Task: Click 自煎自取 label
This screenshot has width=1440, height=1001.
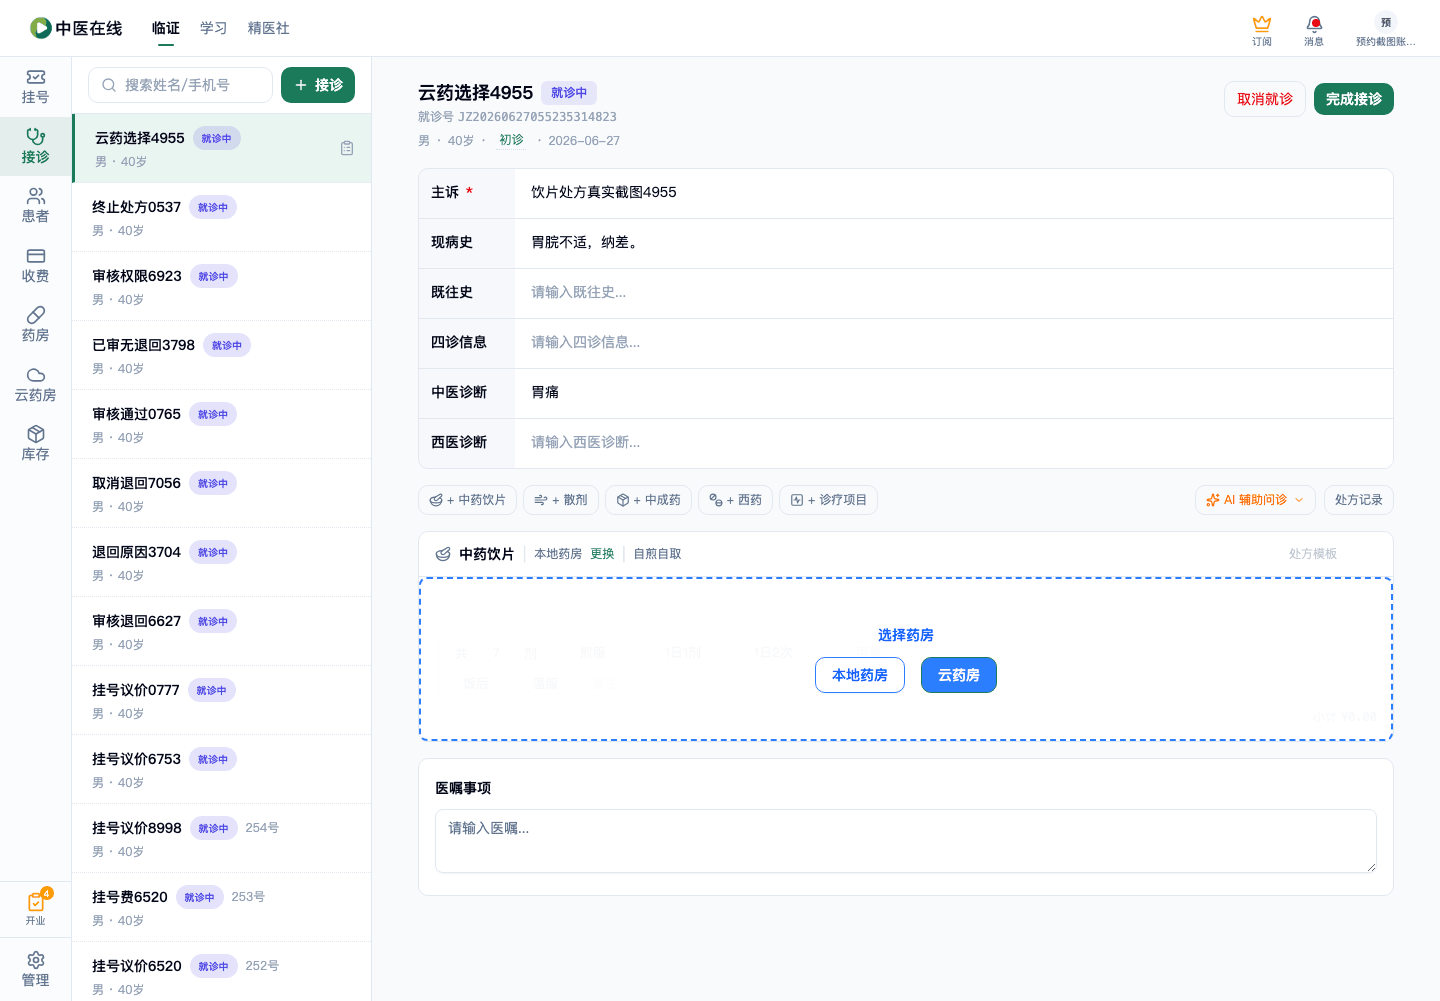Action: click(657, 554)
